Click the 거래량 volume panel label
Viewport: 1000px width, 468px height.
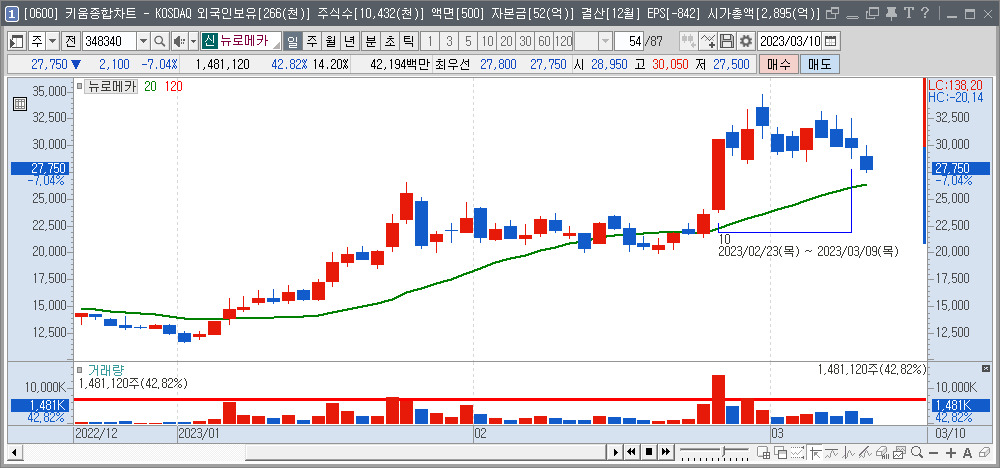click(x=105, y=370)
